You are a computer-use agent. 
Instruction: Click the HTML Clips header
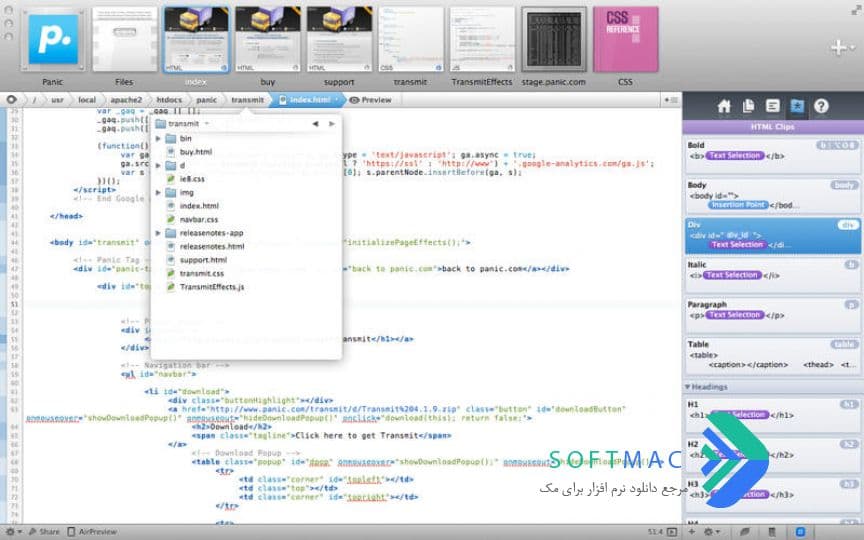click(x=773, y=127)
